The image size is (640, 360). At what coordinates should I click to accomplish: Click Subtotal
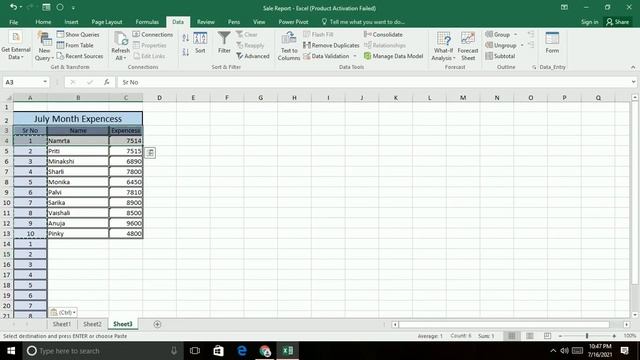tap(500, 56)
